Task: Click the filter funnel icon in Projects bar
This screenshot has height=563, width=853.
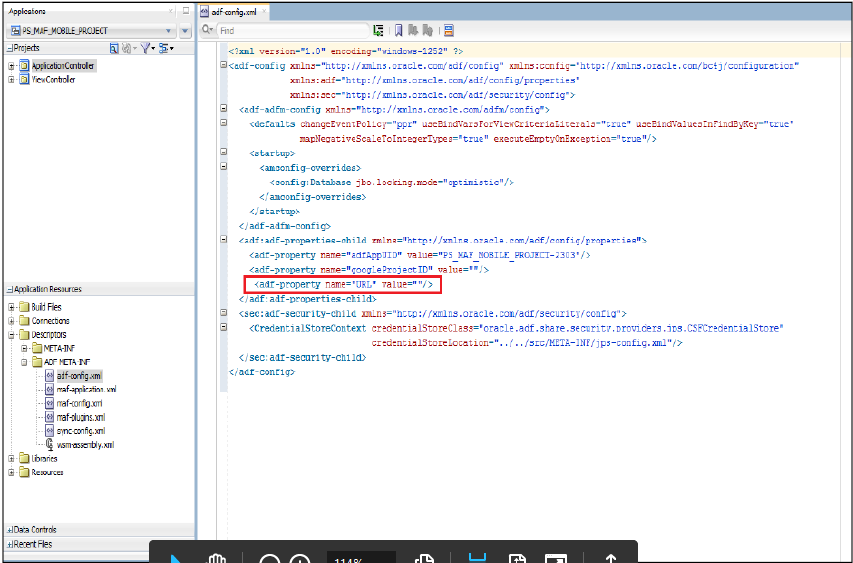Action: click(x=145, y=48)
